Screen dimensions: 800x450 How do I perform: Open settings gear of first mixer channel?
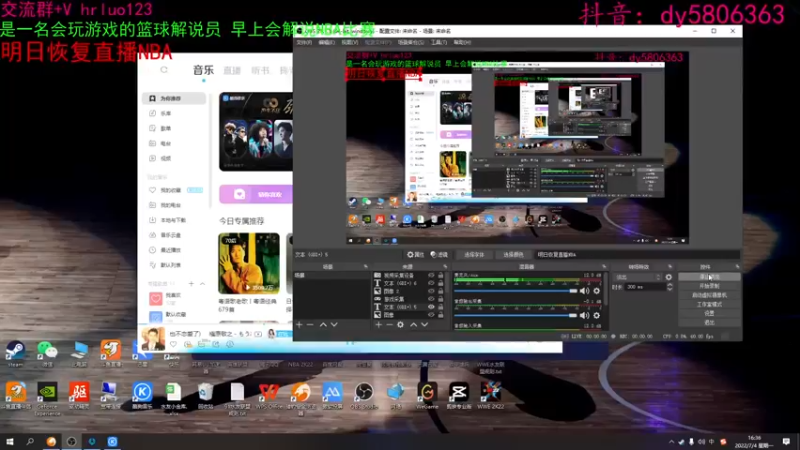coord(596,291)
